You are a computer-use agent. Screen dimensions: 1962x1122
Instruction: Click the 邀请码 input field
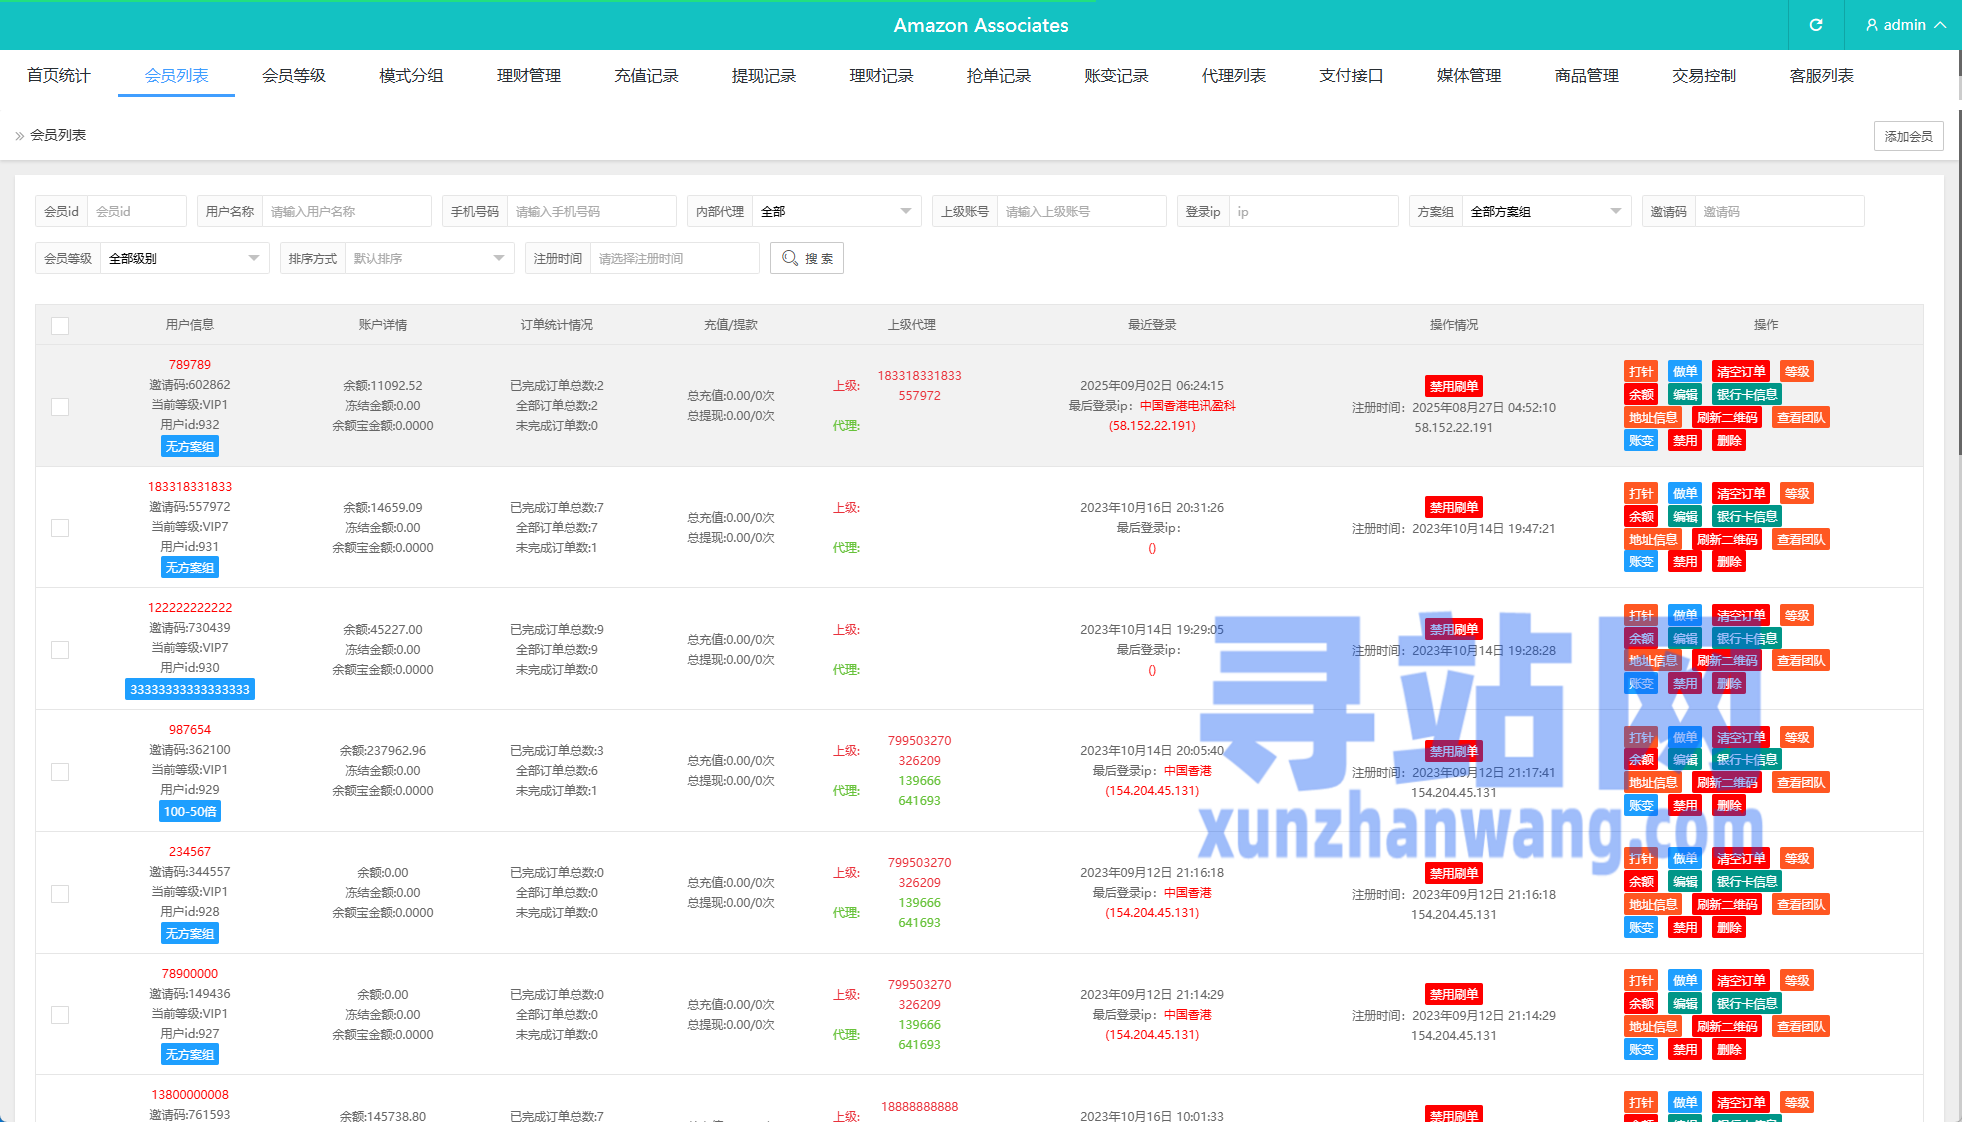pos(1779,211)
